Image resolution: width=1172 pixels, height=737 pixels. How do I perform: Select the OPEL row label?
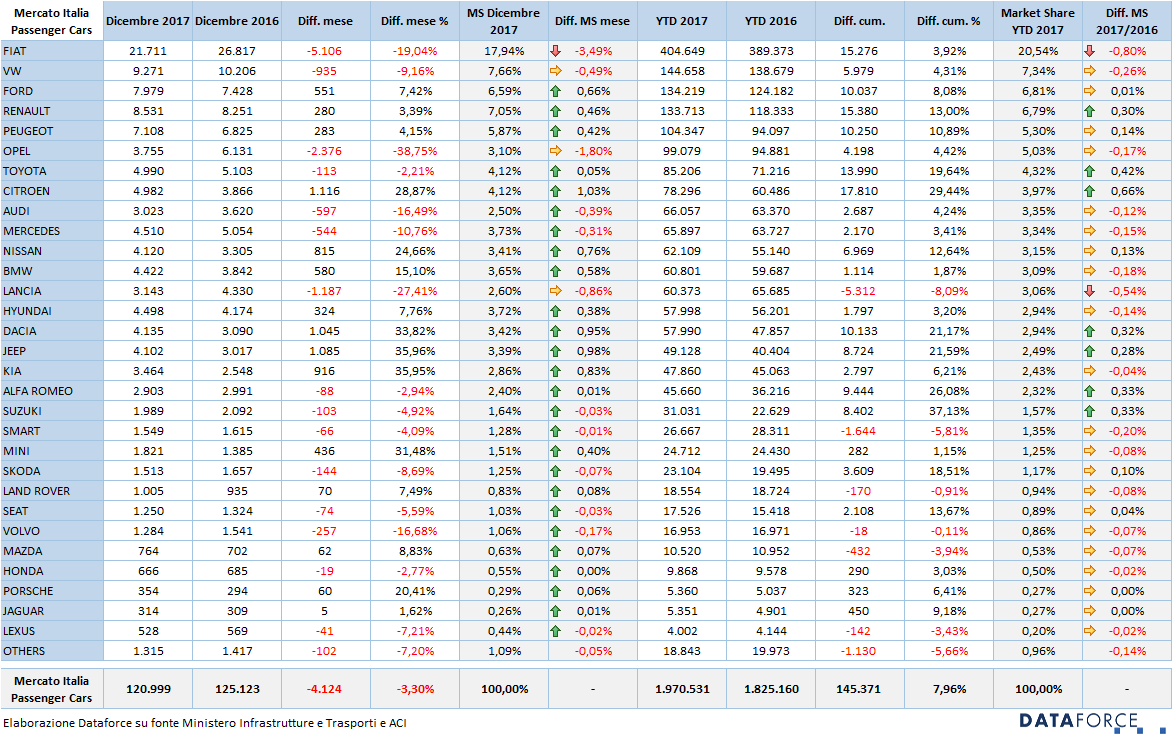(x=52, y=151)
